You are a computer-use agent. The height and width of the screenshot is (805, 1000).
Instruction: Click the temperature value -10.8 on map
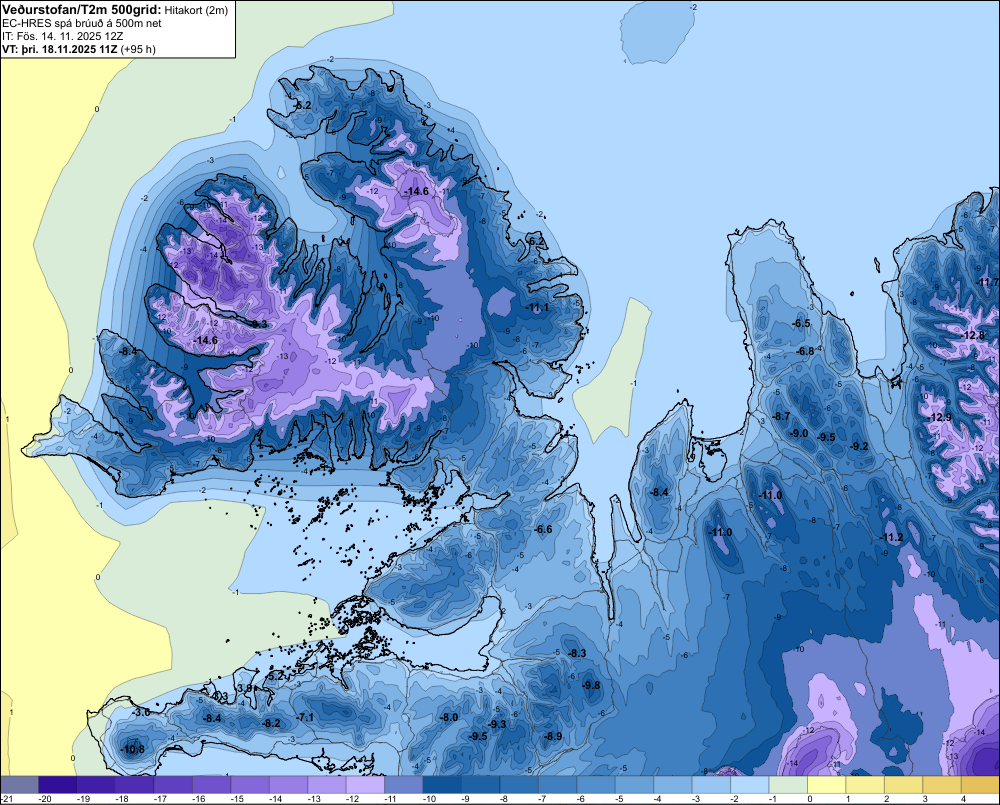pos(133,749)
